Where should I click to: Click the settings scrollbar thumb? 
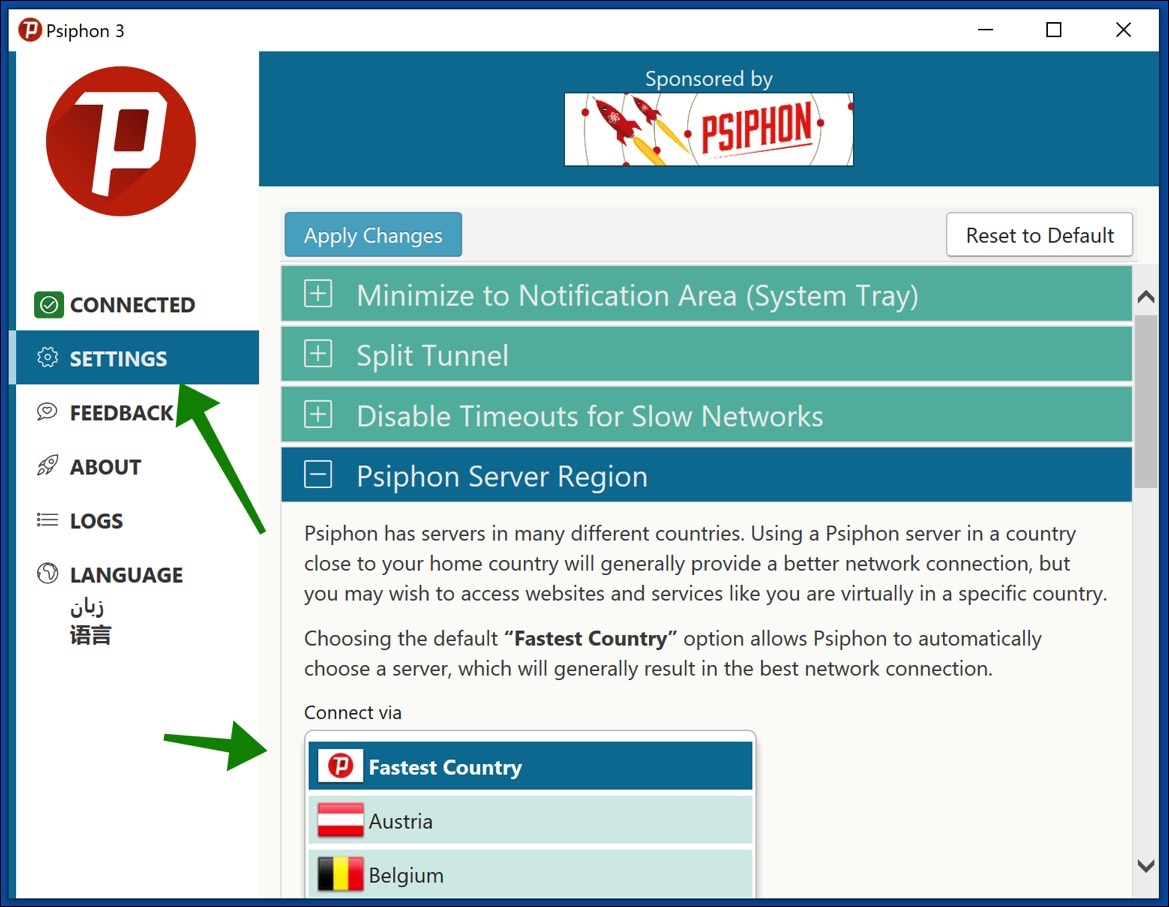click(x=1146, y=401)
